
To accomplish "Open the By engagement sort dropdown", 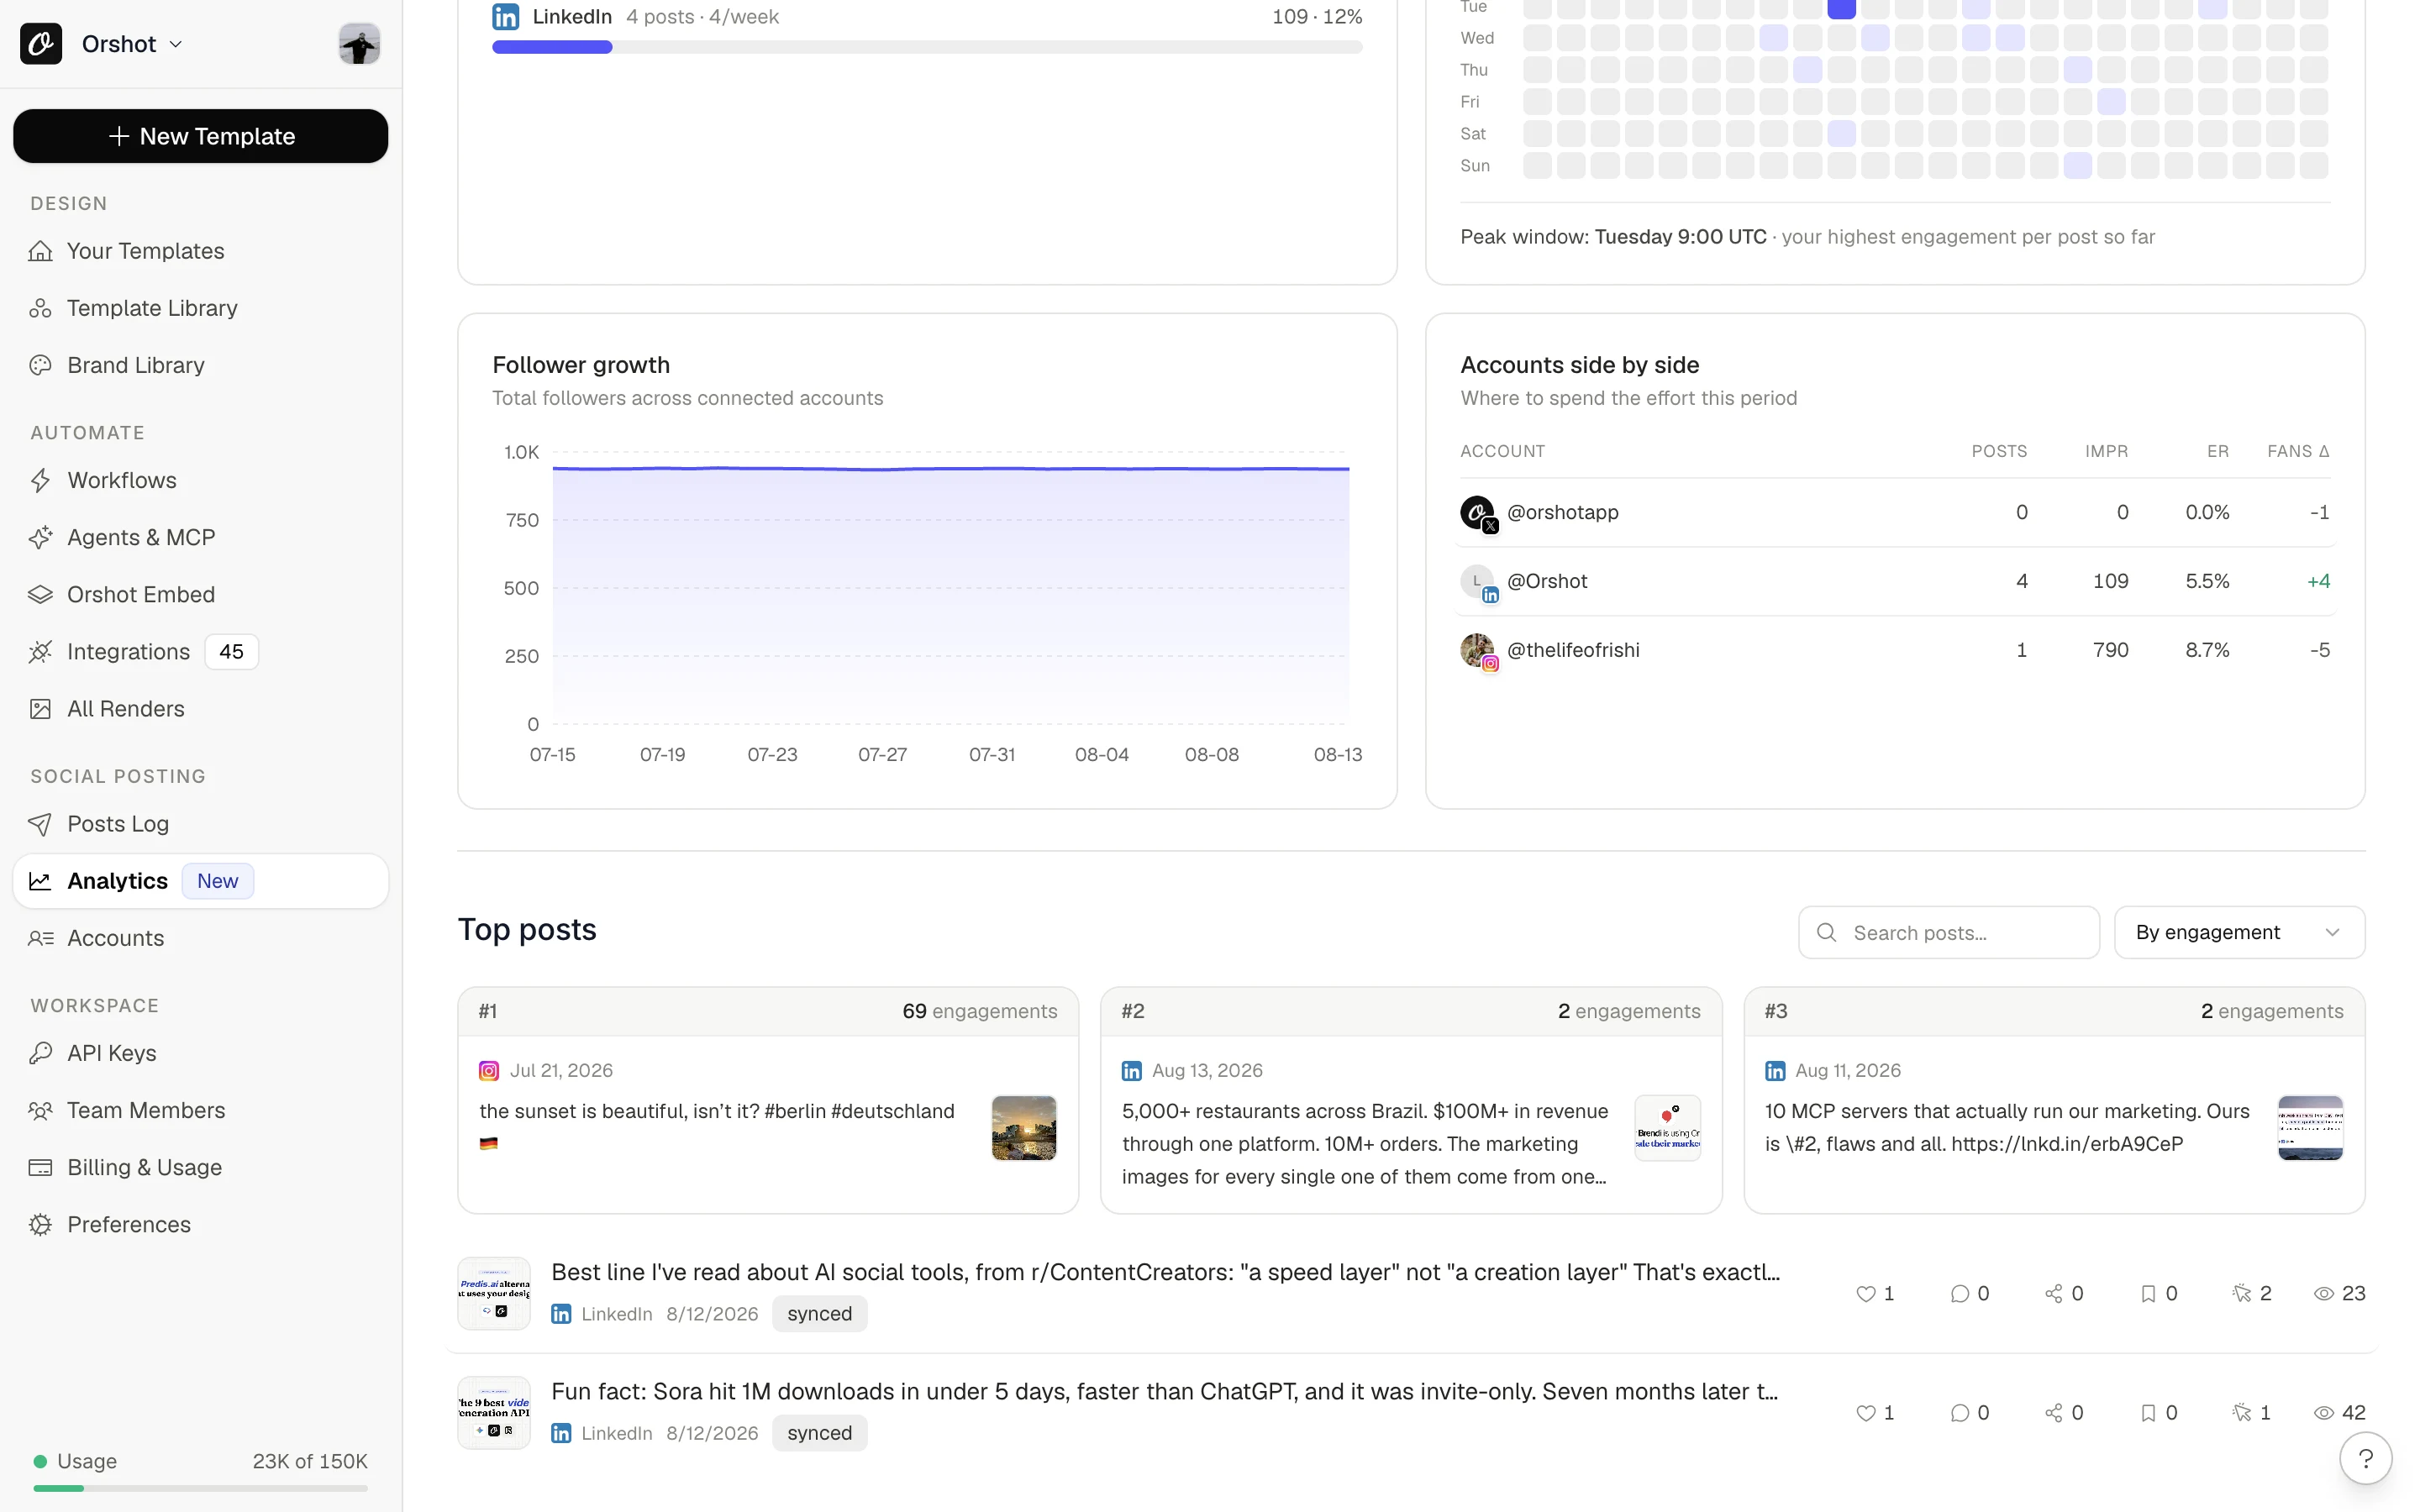I will tap(2239, 932).
